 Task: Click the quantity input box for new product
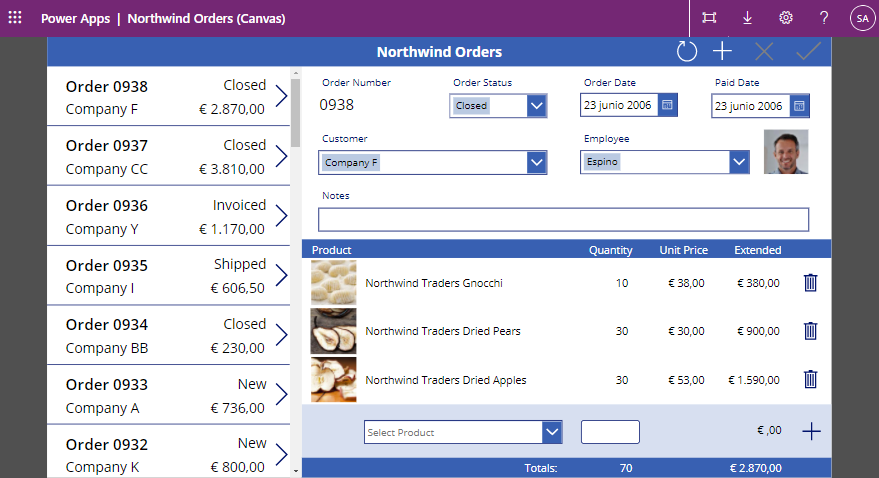coord(610,432)
